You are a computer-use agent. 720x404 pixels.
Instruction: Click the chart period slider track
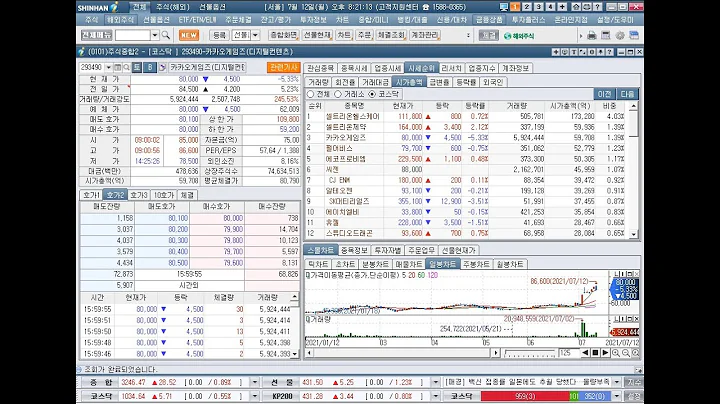click(x=529, y=354)
